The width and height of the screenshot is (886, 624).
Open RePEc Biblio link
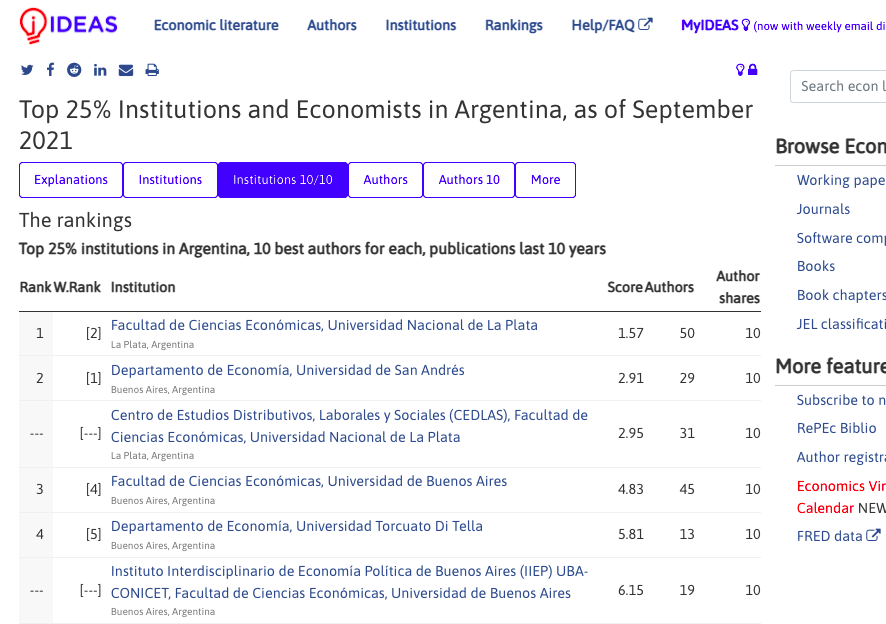(836, 428)
